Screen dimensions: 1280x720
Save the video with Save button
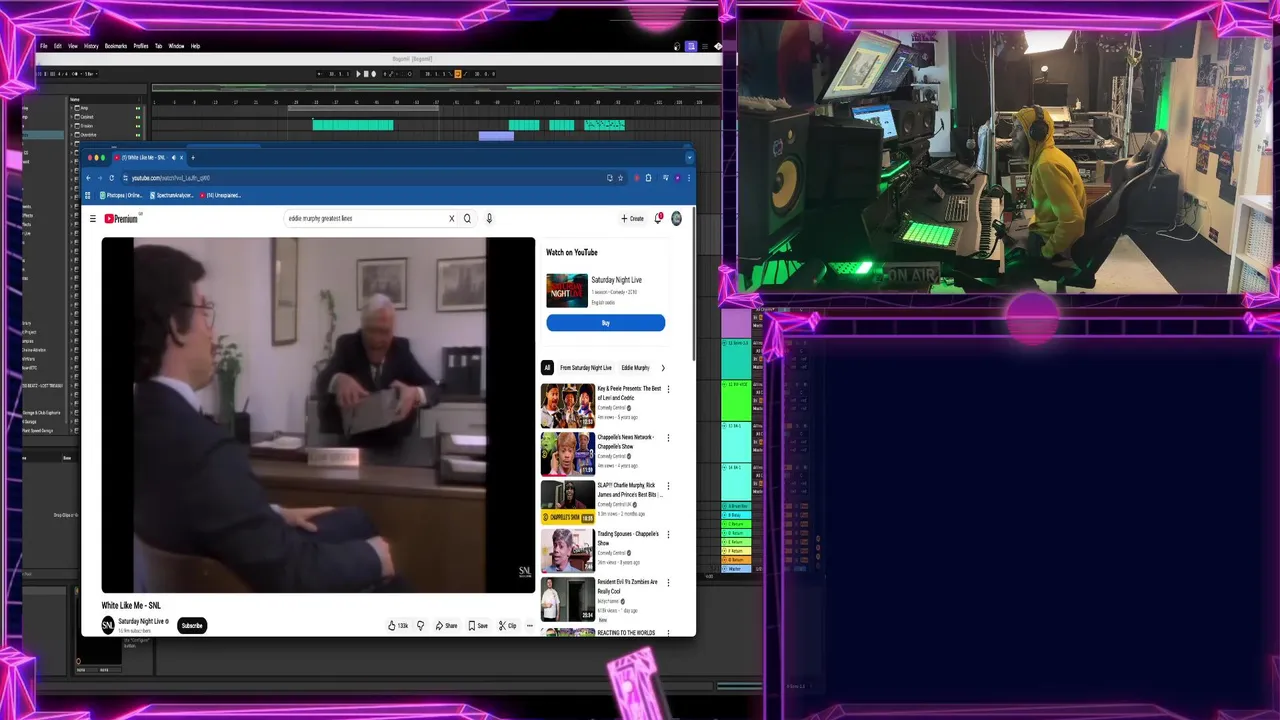[478, 626]
